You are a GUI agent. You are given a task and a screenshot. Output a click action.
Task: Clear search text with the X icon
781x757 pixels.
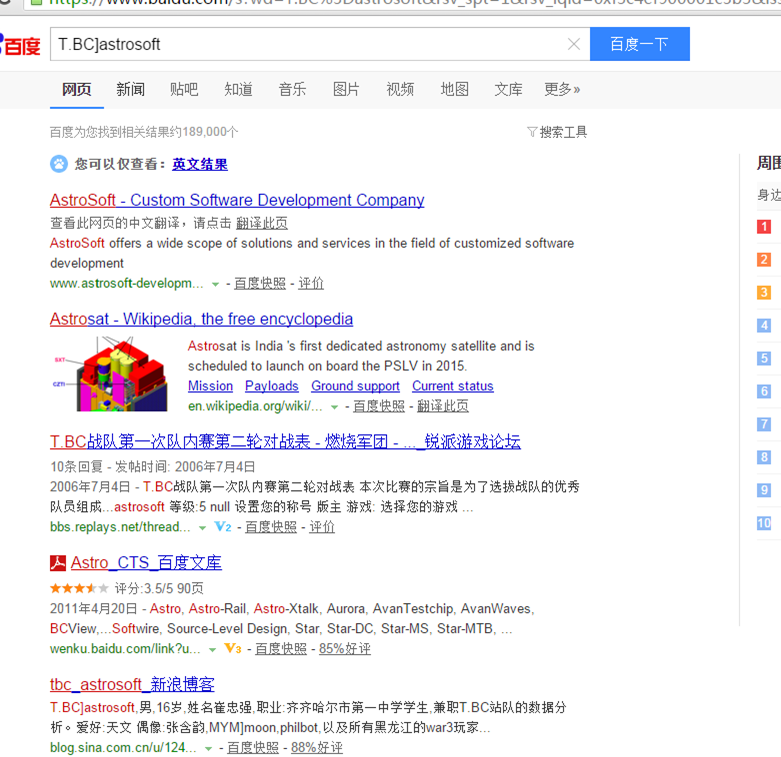[573, 44]
